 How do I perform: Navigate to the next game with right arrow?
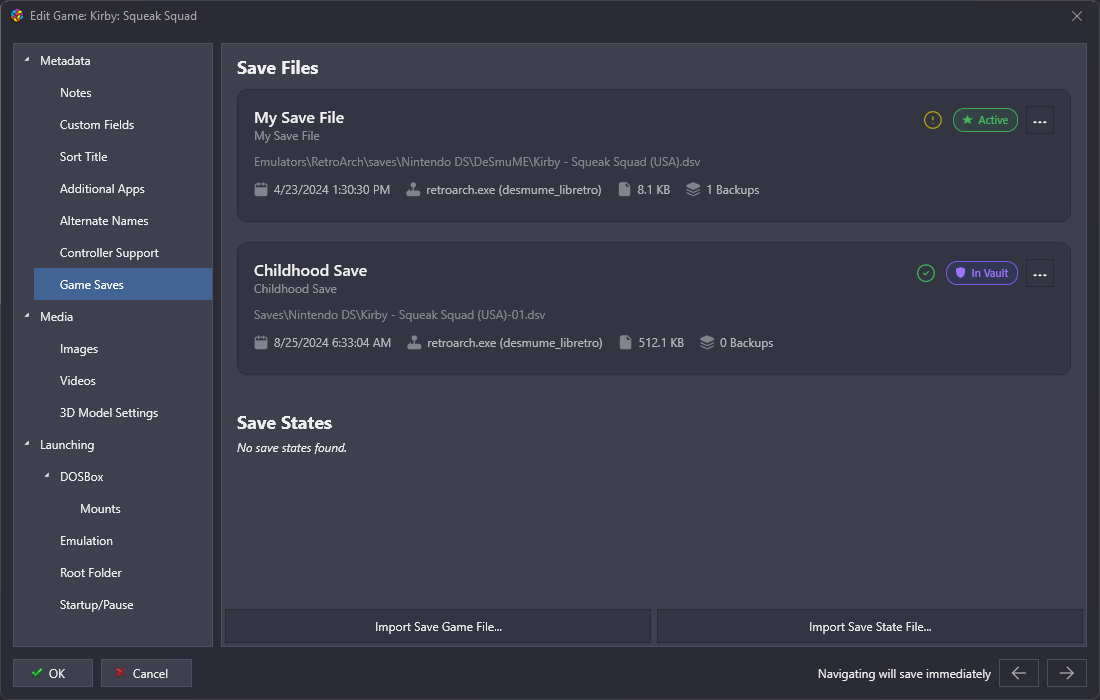(1066, 673)
